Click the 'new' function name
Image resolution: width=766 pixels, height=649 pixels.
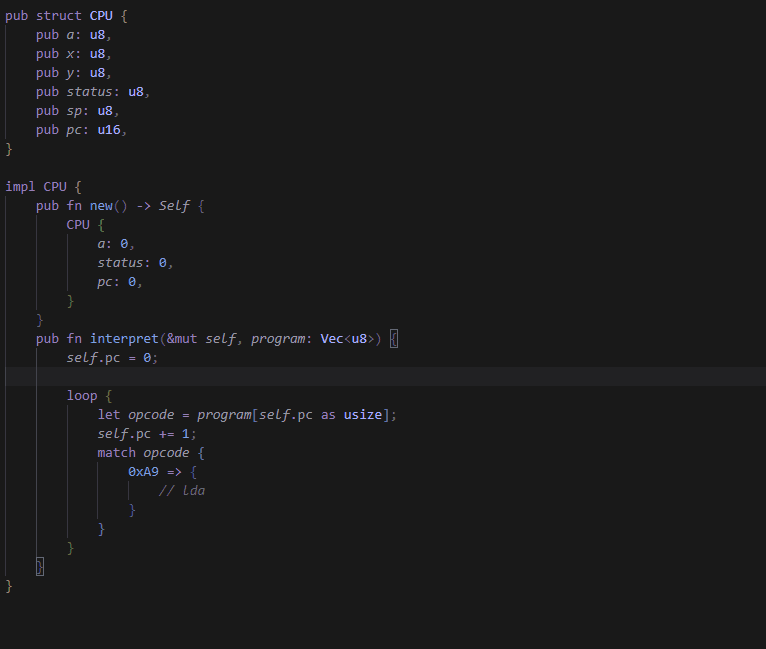[x=101, y=206]
